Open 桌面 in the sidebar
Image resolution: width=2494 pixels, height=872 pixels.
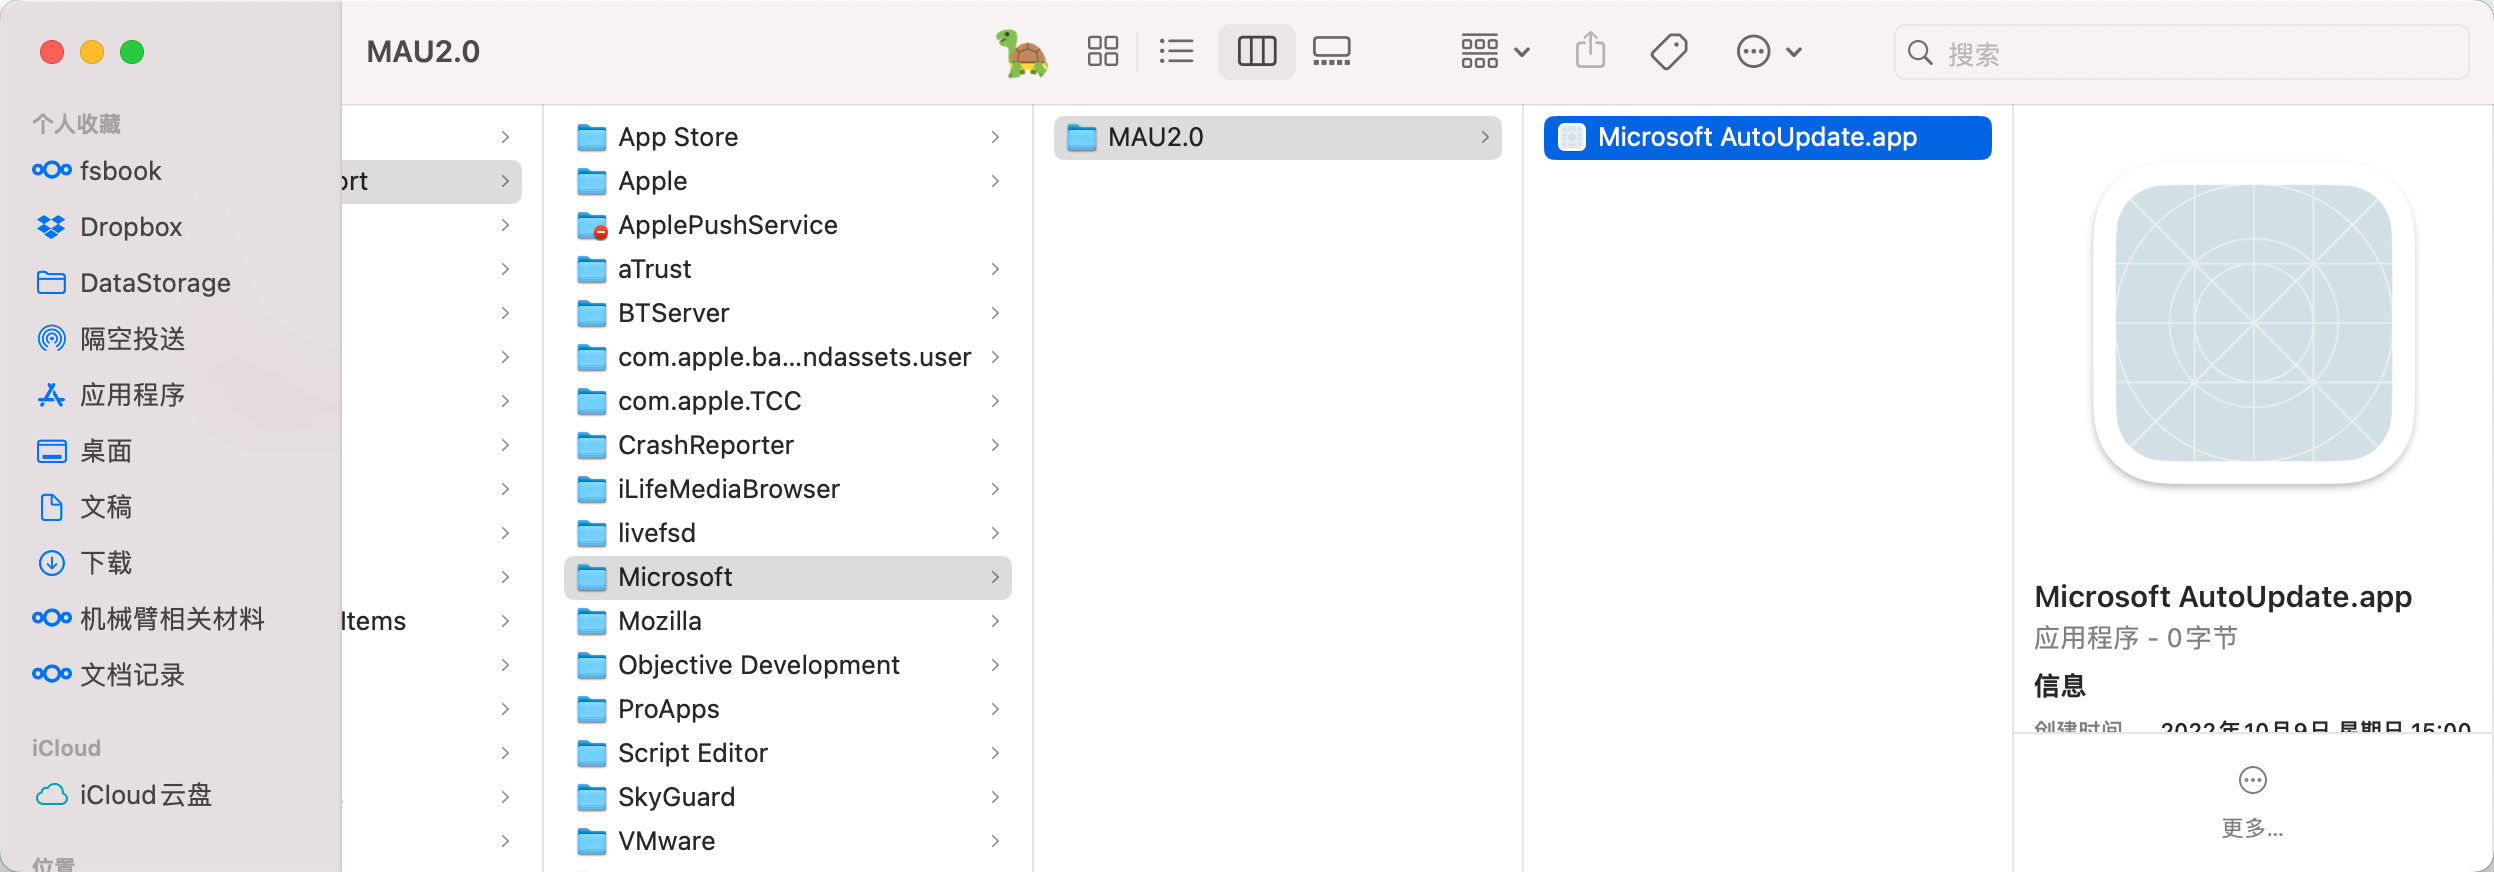click(84, 451)
